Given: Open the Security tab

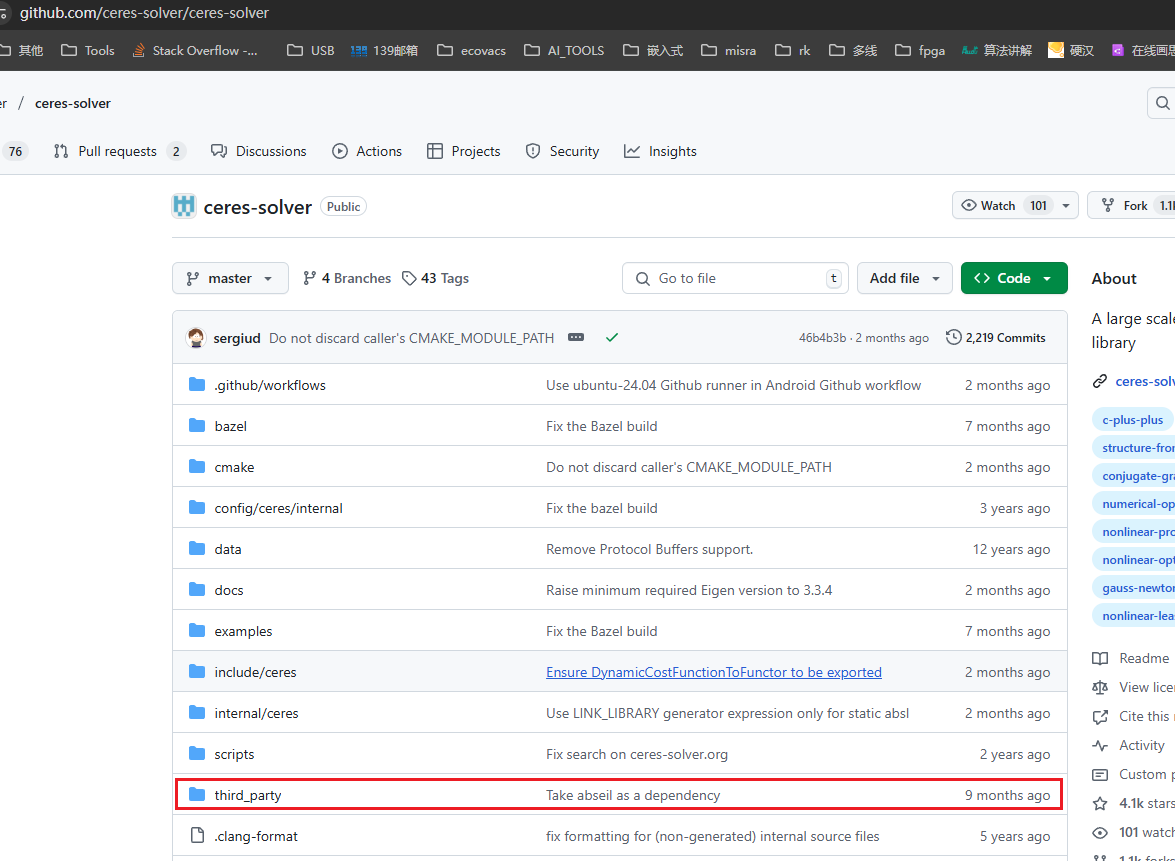Looking at the screenshot, I should [563, 151].
